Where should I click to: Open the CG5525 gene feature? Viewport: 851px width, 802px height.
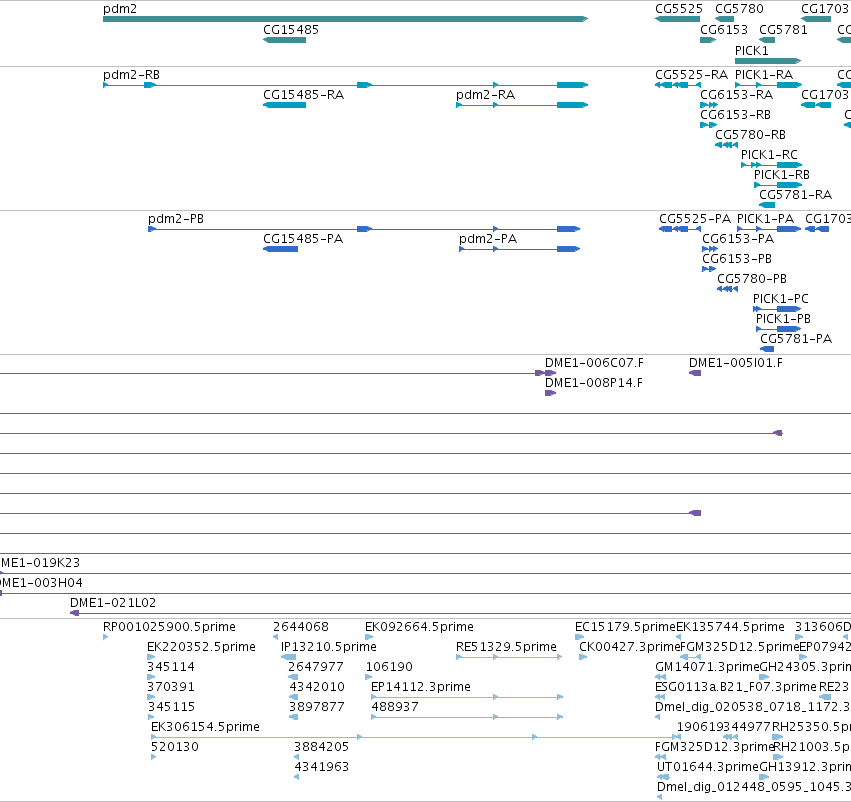coord(677,19)
